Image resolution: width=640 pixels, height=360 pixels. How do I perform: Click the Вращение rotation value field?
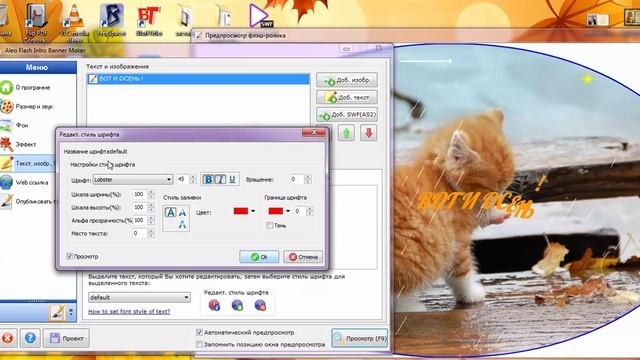pos(297,179)
